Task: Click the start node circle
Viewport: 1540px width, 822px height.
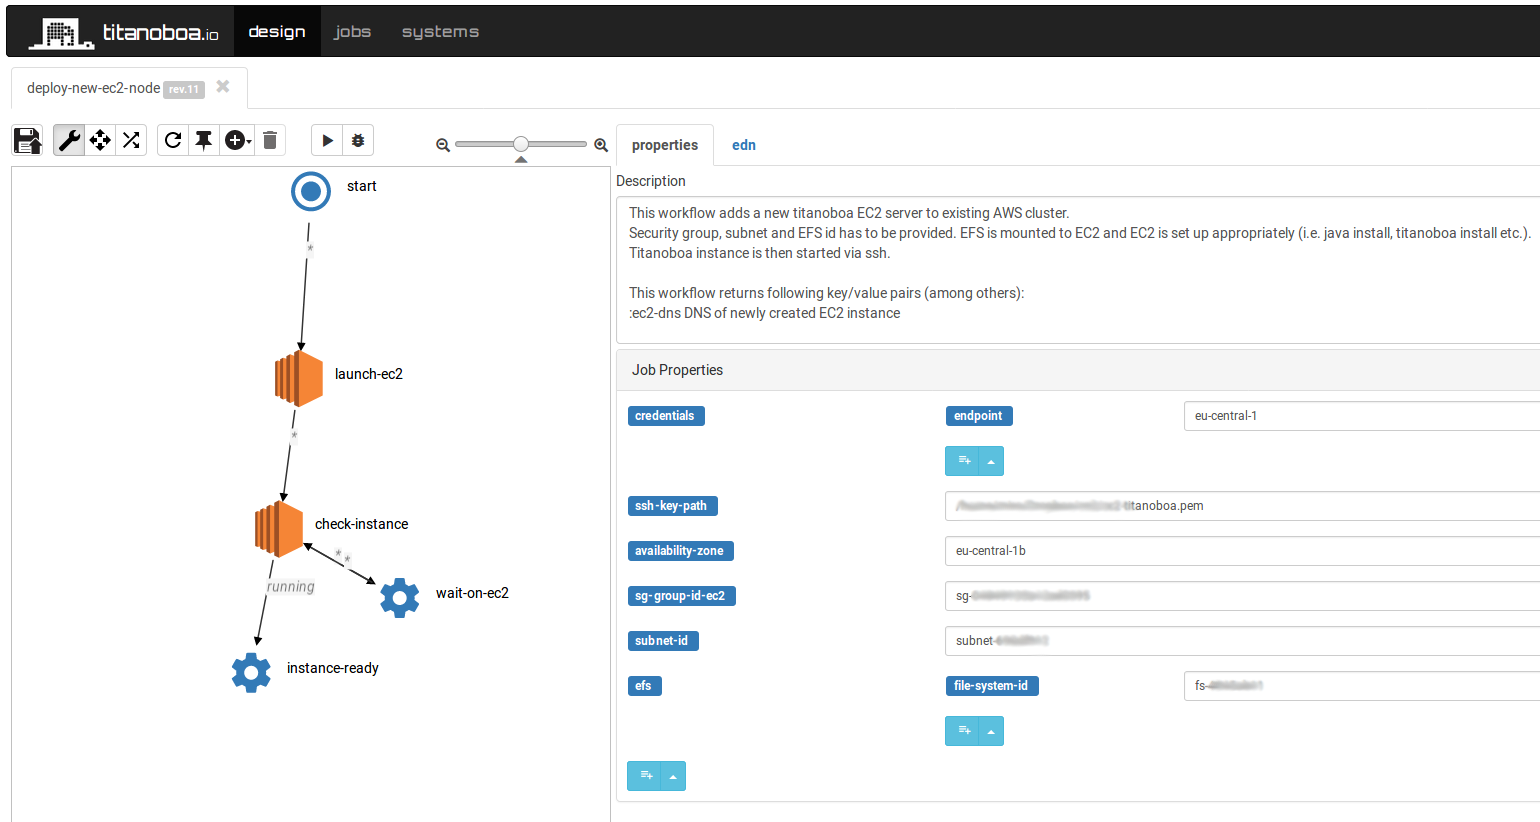Action: 311,191
